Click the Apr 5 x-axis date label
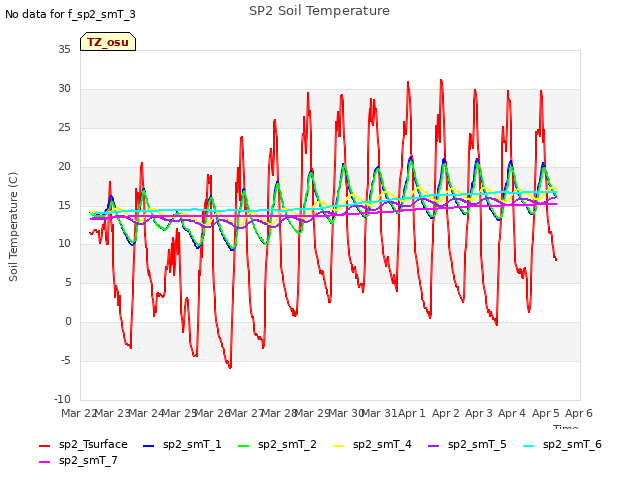Image resolution: width=640 pixels, height=480 pixels. 546,413
